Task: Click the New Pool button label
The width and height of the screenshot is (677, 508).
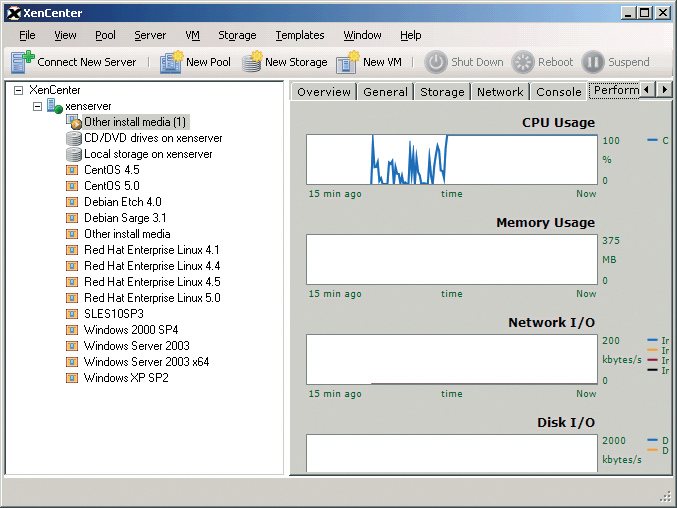Action: [x=208, y=62]
